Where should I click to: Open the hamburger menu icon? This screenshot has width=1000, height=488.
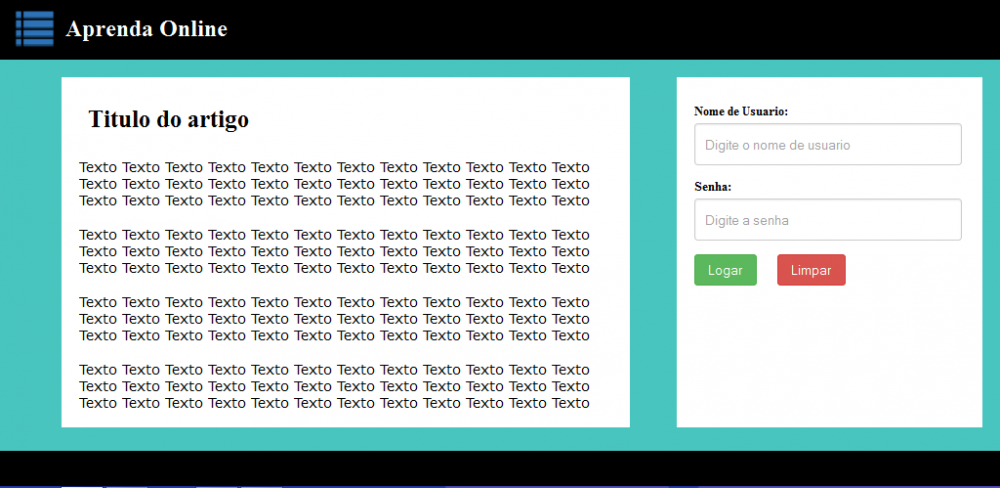pos(34,29)
